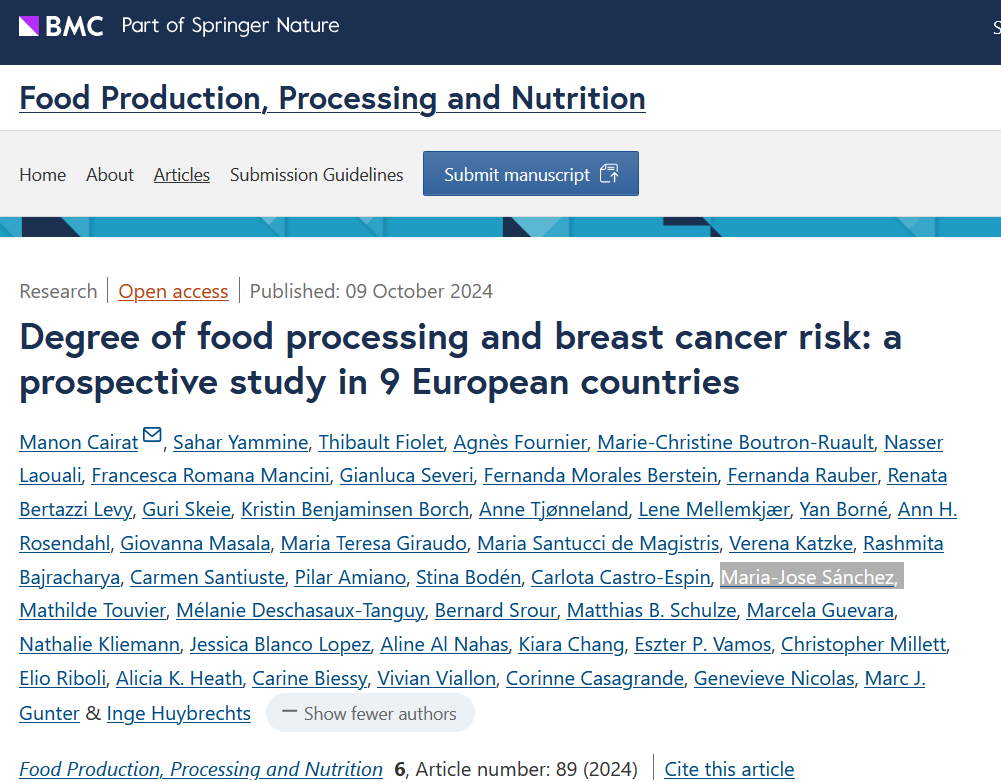1001x782 pixels.
Task: Open author Manon Cairat's details
Action: coord(79,442)
